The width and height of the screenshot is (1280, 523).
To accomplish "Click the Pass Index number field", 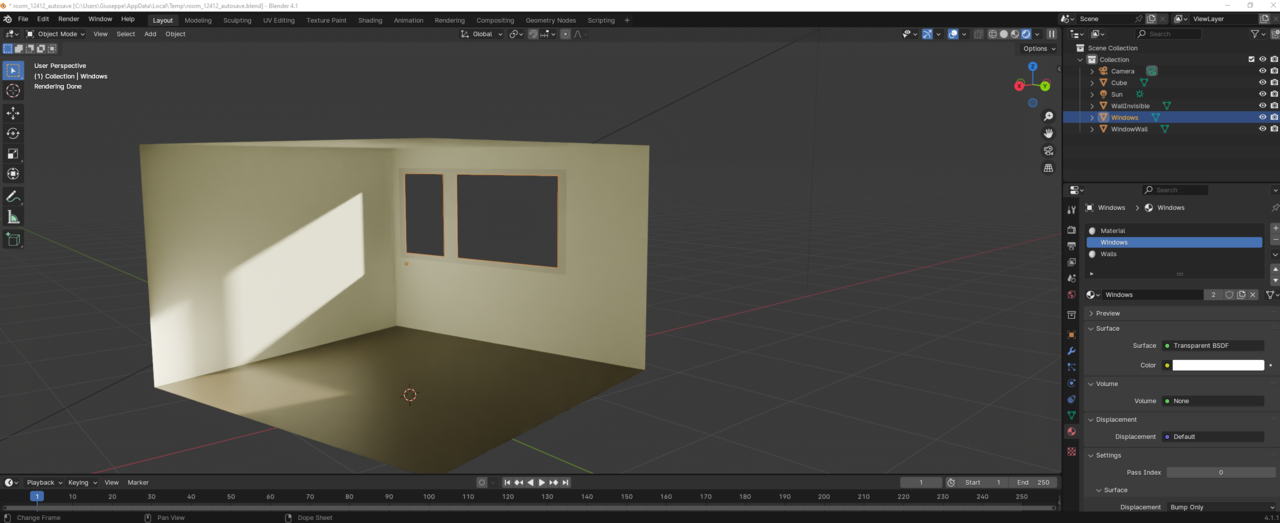I will tap(1220, 472).
